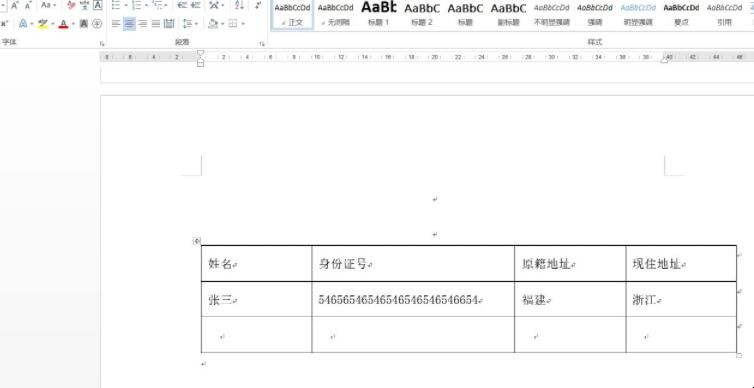Clear all formatting with the eraser icon

pyautogui.click(x=72, y=6)
